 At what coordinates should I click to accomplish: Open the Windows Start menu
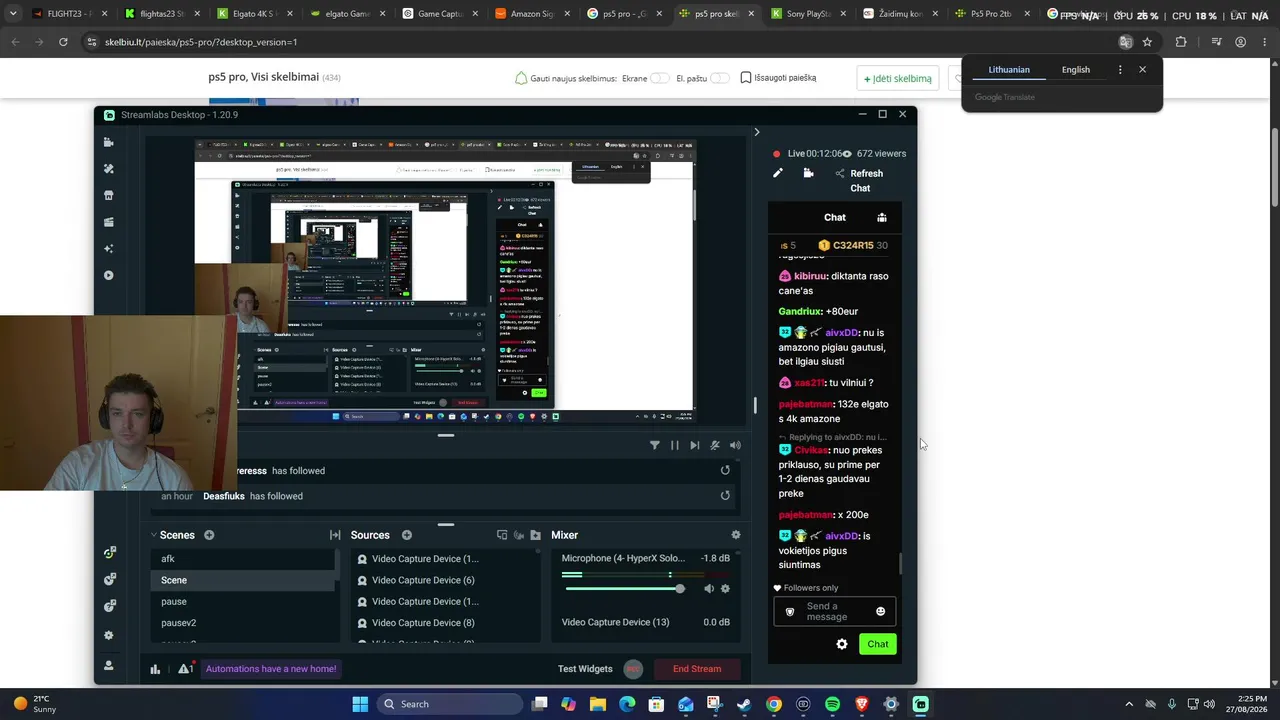pyautogui.click(x=360, y=704)
